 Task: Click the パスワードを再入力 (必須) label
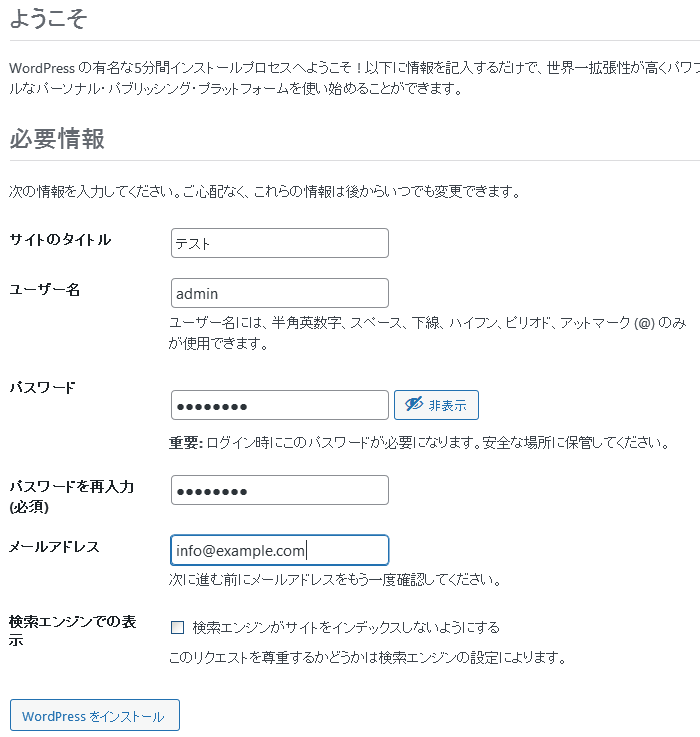pos(72,496)
